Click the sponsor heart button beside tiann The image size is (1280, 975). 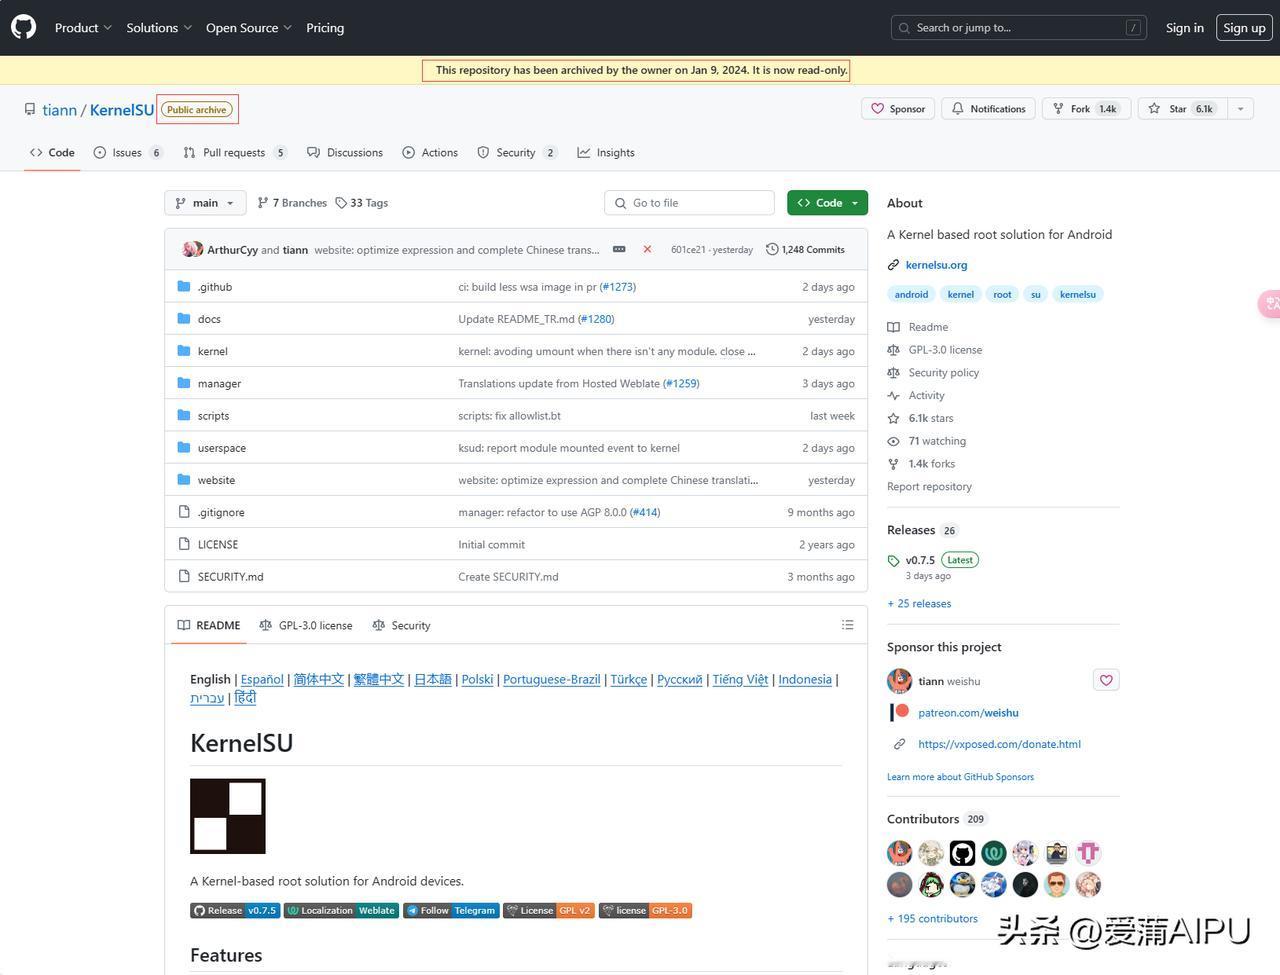pos(1106,680)
